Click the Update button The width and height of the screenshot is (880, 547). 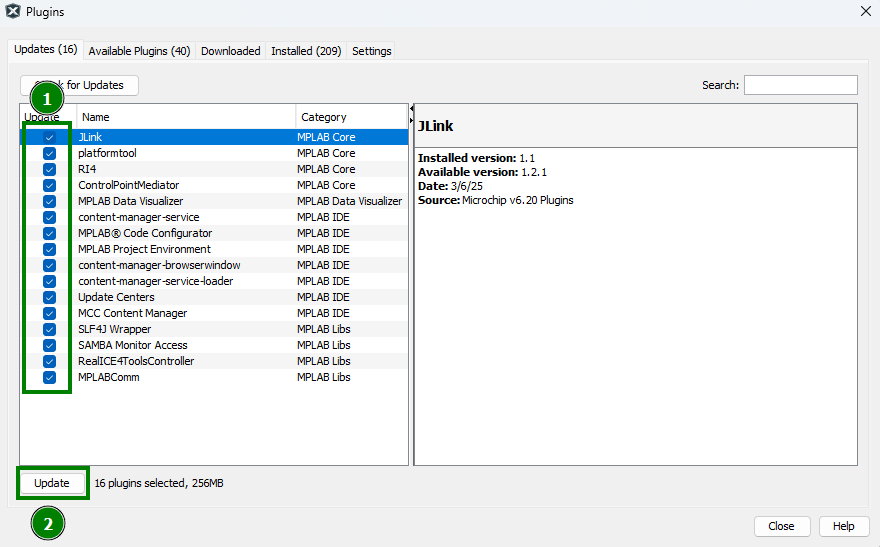[52, 483]
